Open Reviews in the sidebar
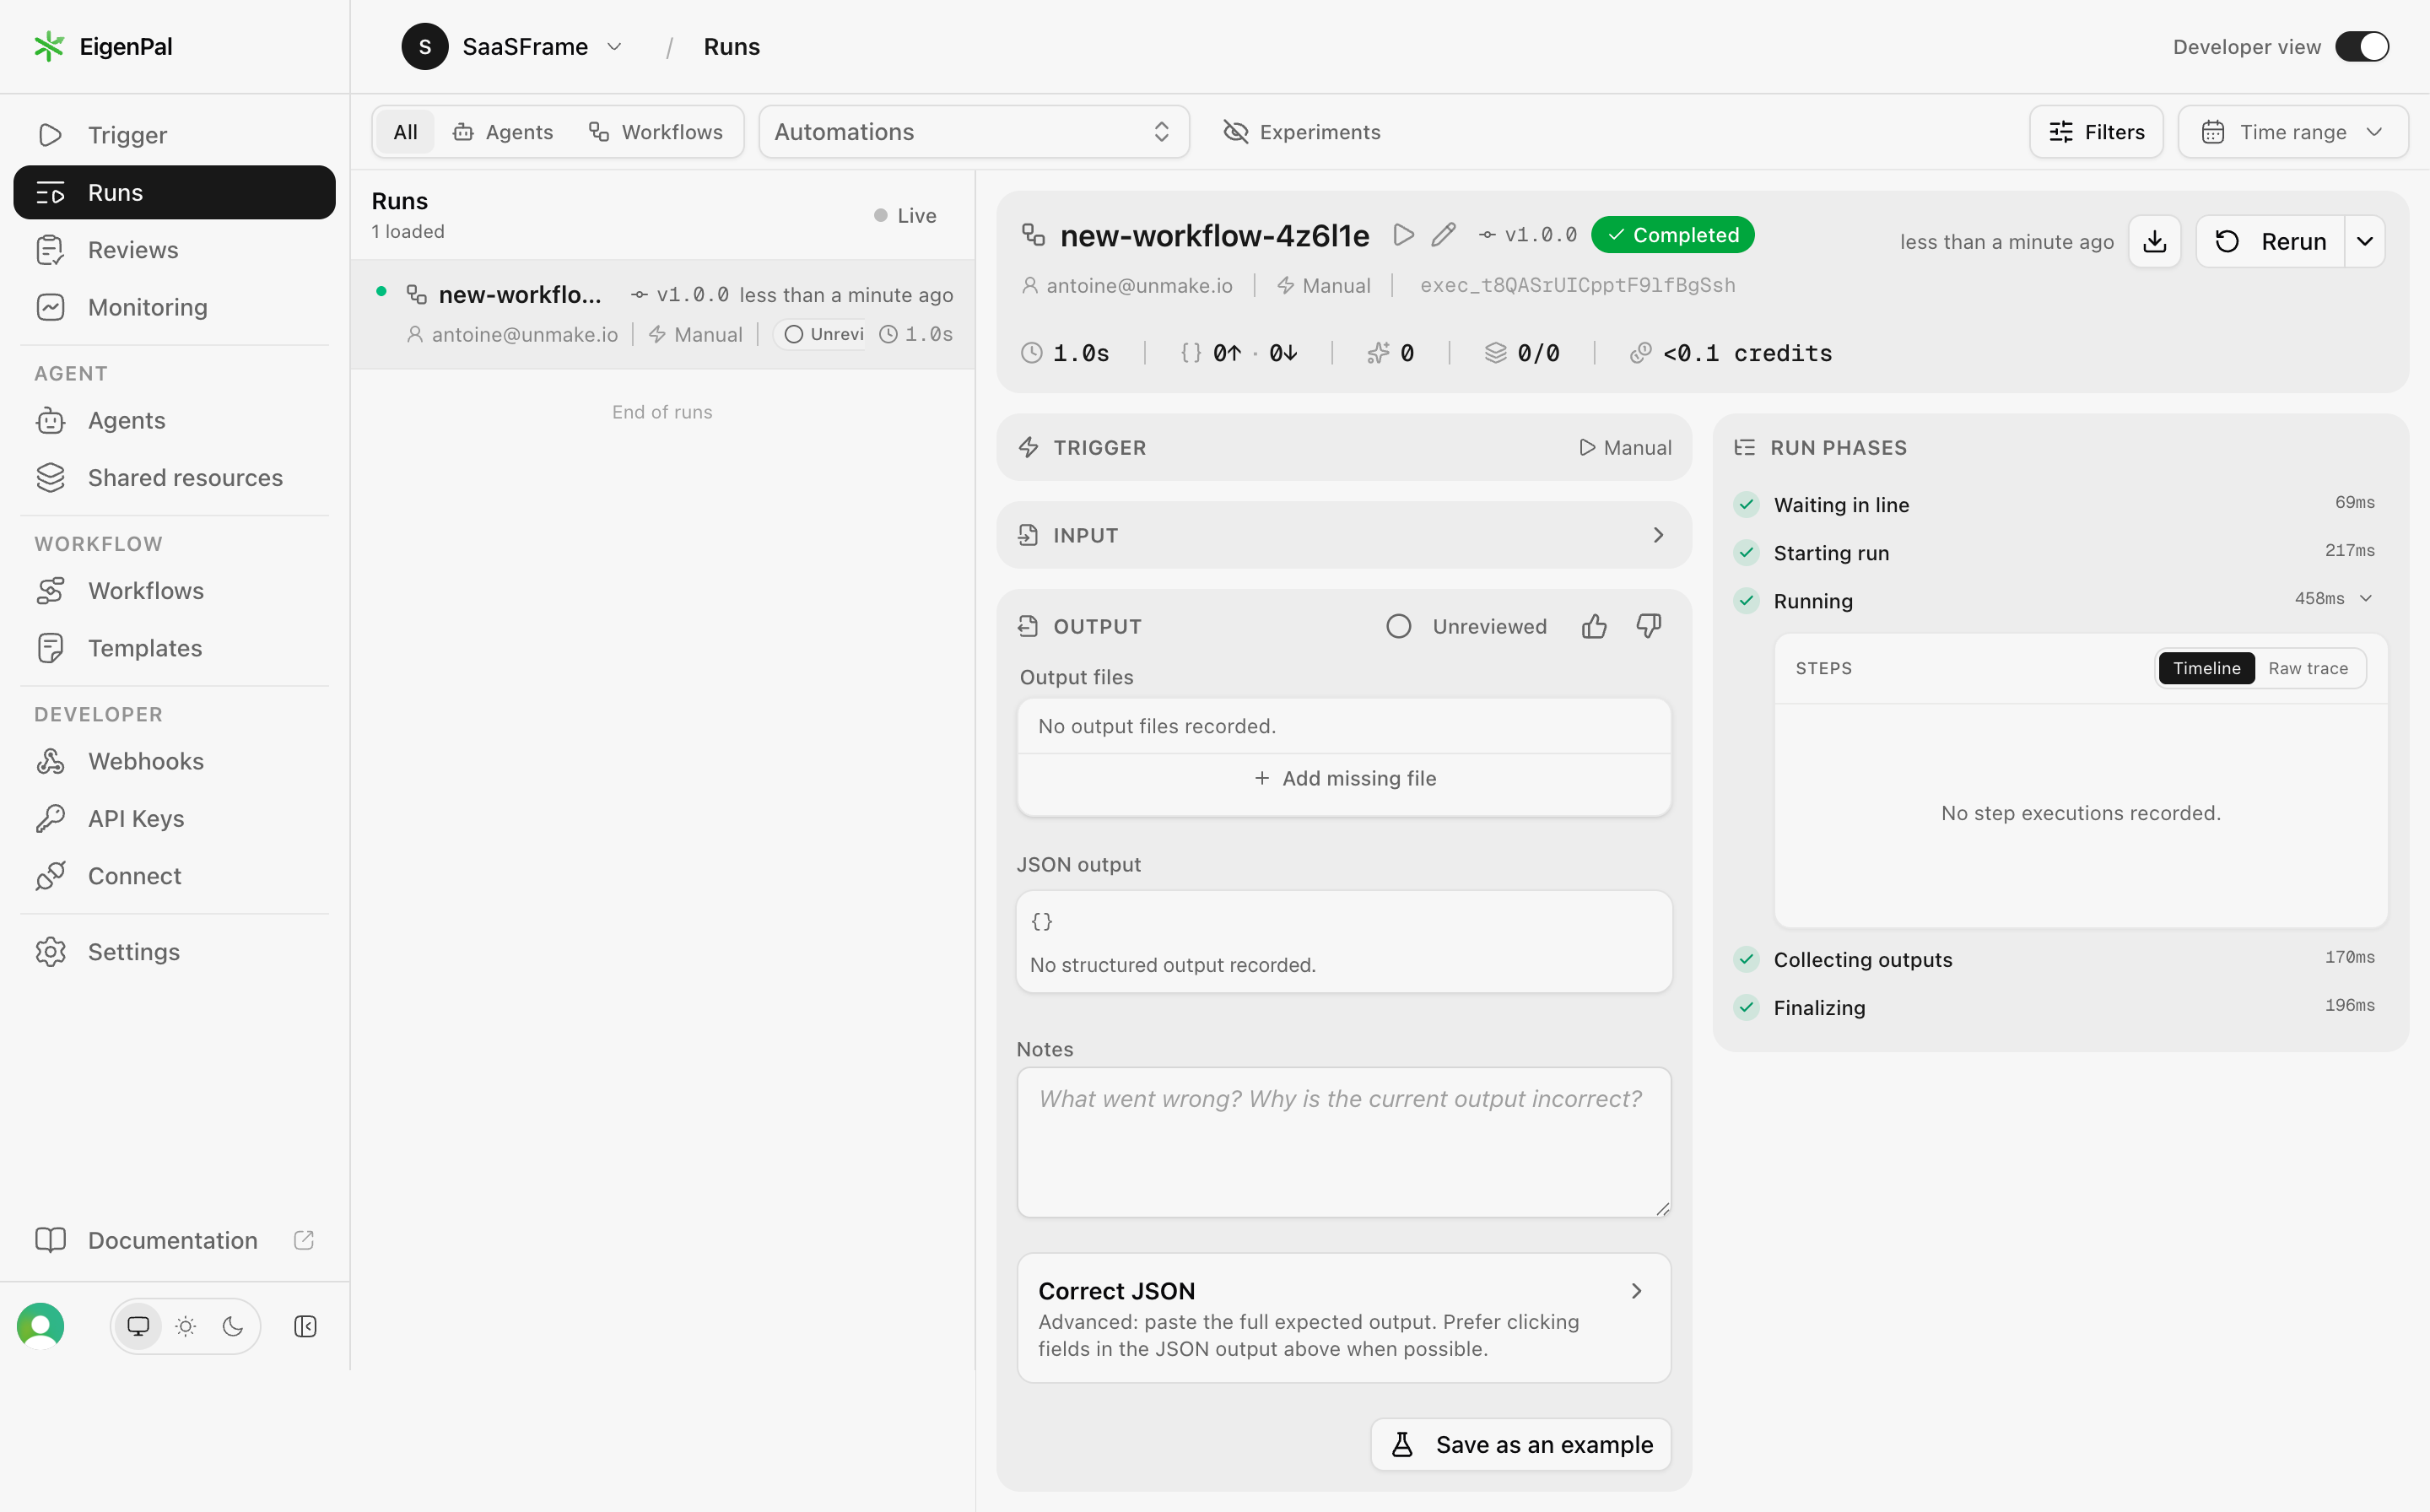 pos(174,250)
